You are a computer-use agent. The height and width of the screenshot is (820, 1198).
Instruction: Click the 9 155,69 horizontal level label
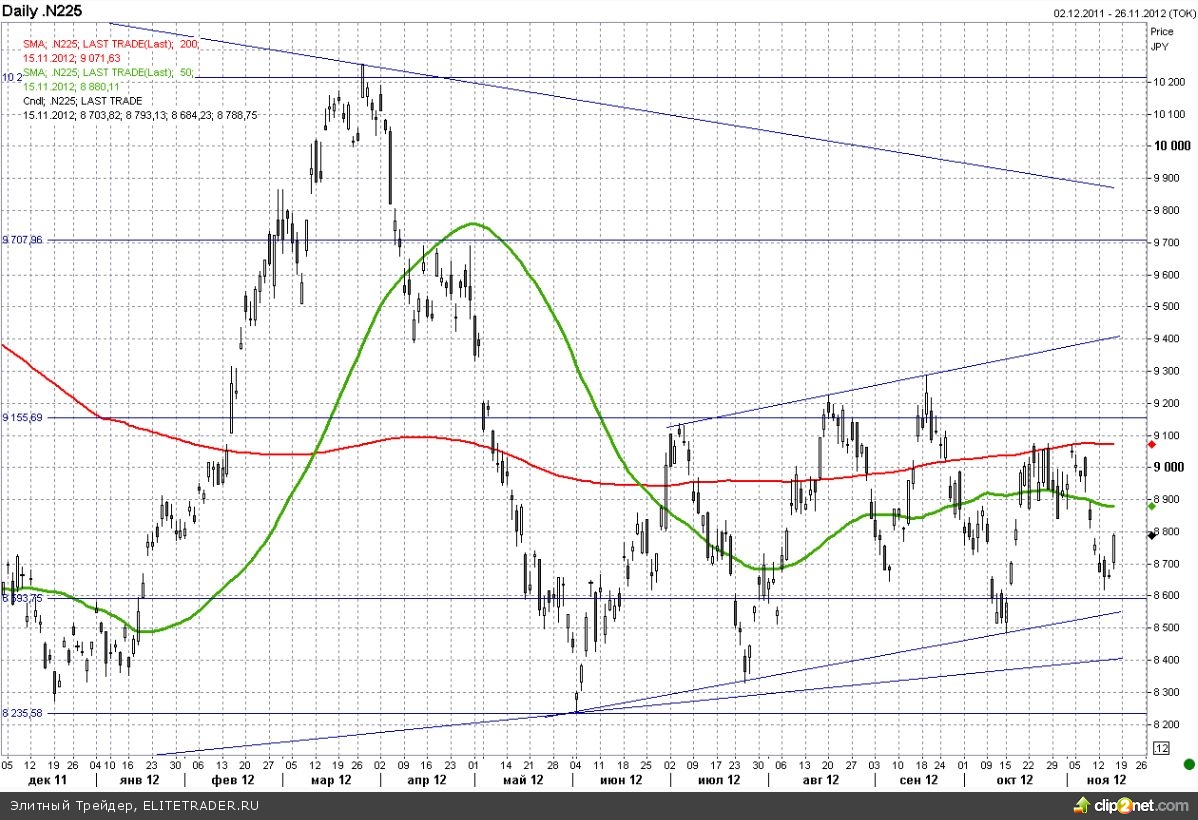tap(22, 417)
